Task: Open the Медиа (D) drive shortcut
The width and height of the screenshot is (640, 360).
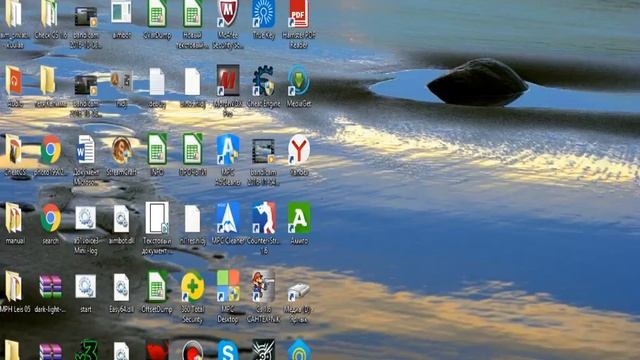Action: (x=299, y=291)
